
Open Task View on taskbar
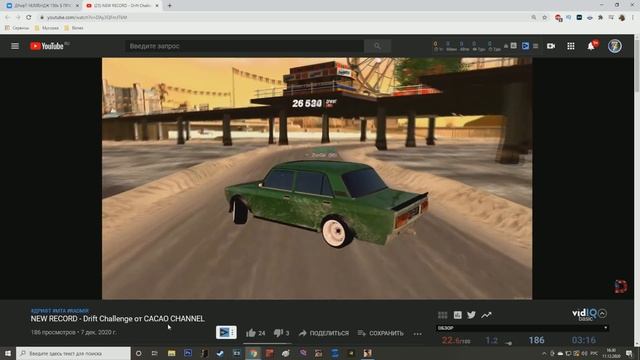coord(155,353)
